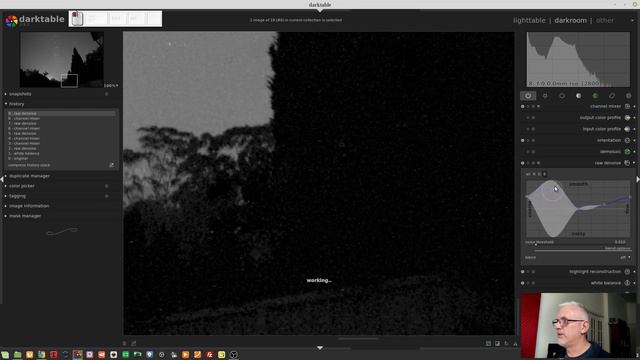Image resolution: width=640 pixels, height=360 pixels.
Task: Toggle orientation module on/off
Action: pyautogui.click(x=522, y=140)
